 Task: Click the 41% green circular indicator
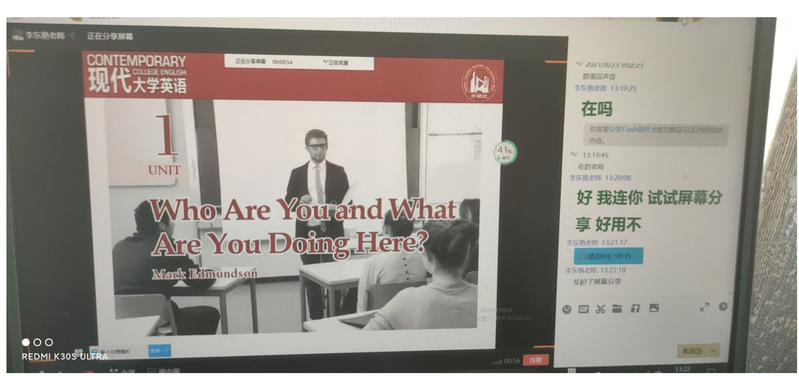(x=505, y=152)
